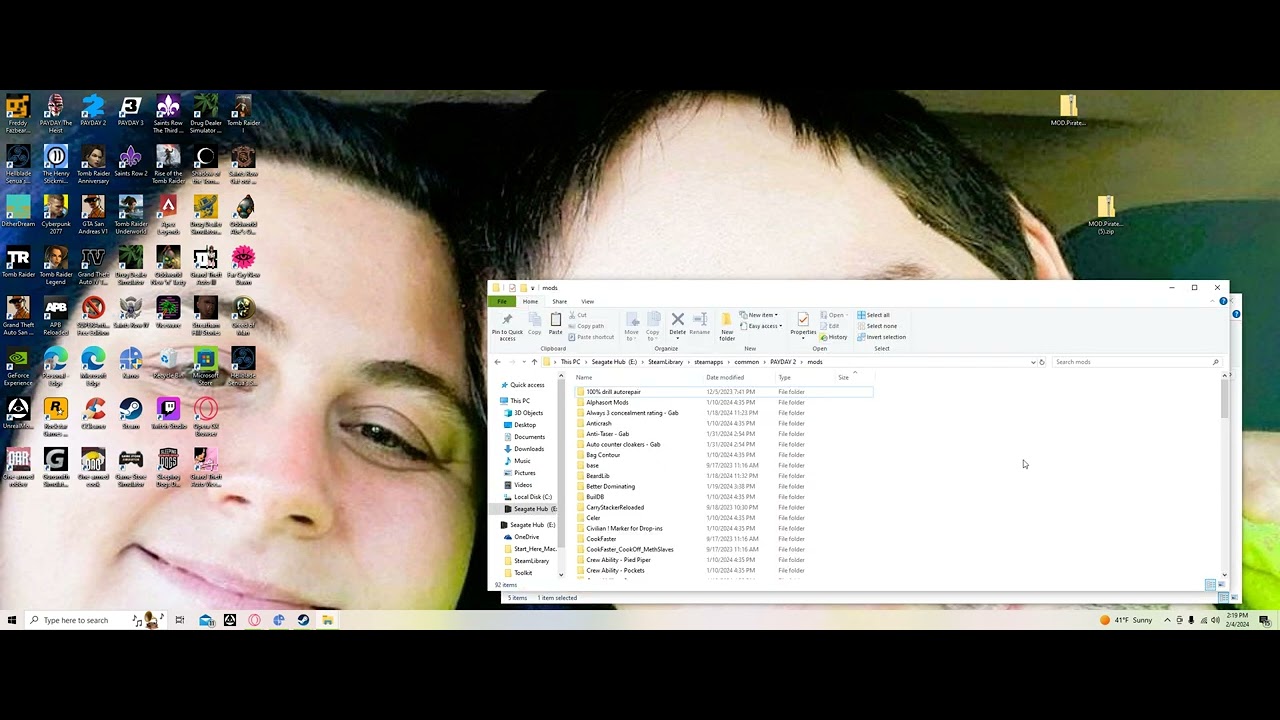
Task: Pin the mods folder to Quick access
Action: click(507, 326)
